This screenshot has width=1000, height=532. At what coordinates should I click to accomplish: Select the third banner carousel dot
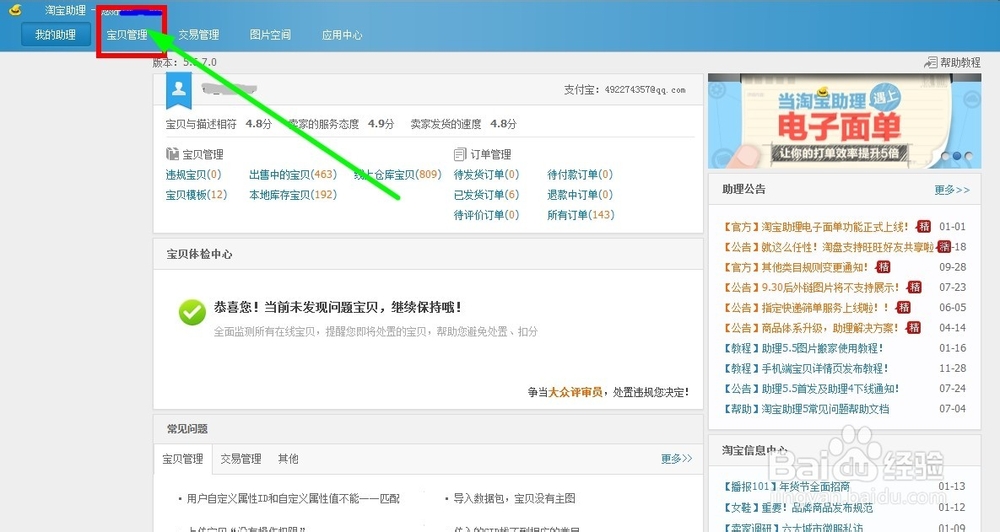tap(968, 156)
